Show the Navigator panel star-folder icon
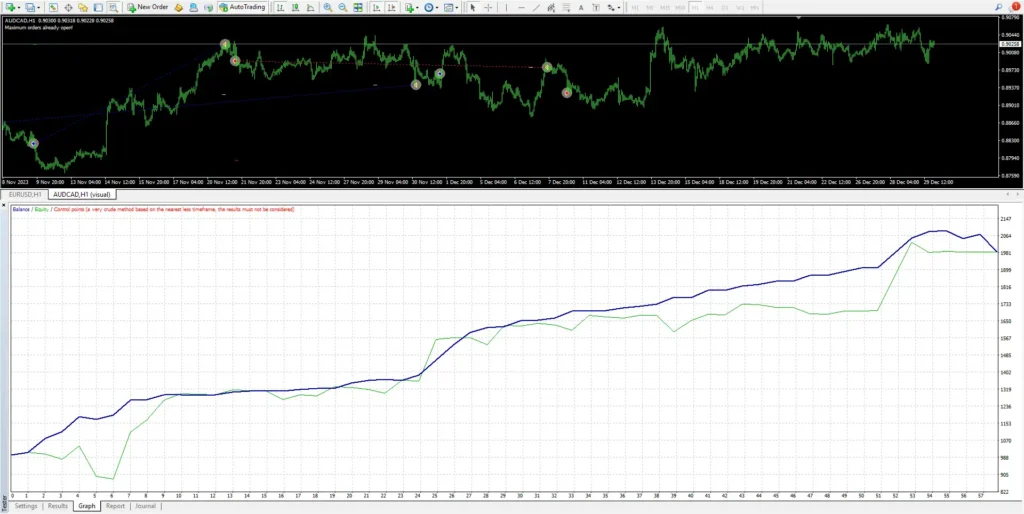 tap(83, 7)
